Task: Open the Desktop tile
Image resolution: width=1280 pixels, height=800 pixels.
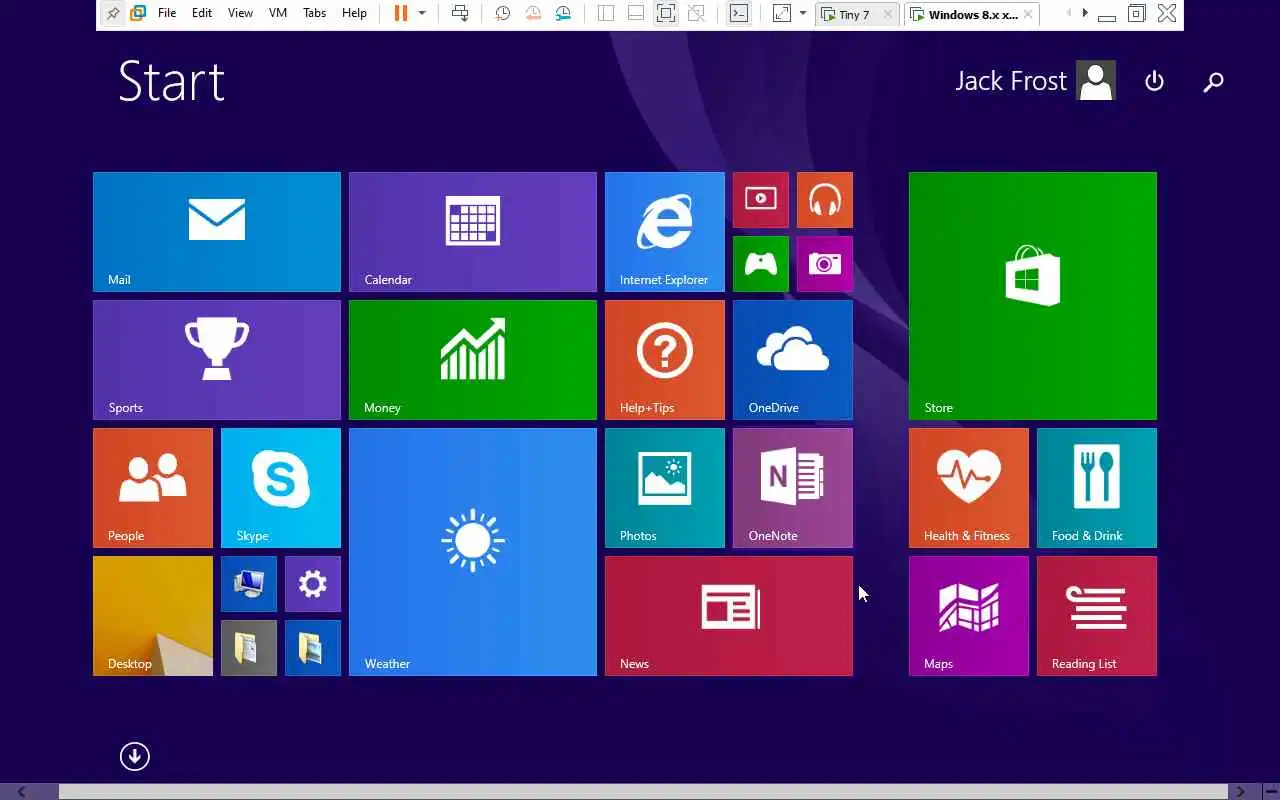Action: pos(153,616)
